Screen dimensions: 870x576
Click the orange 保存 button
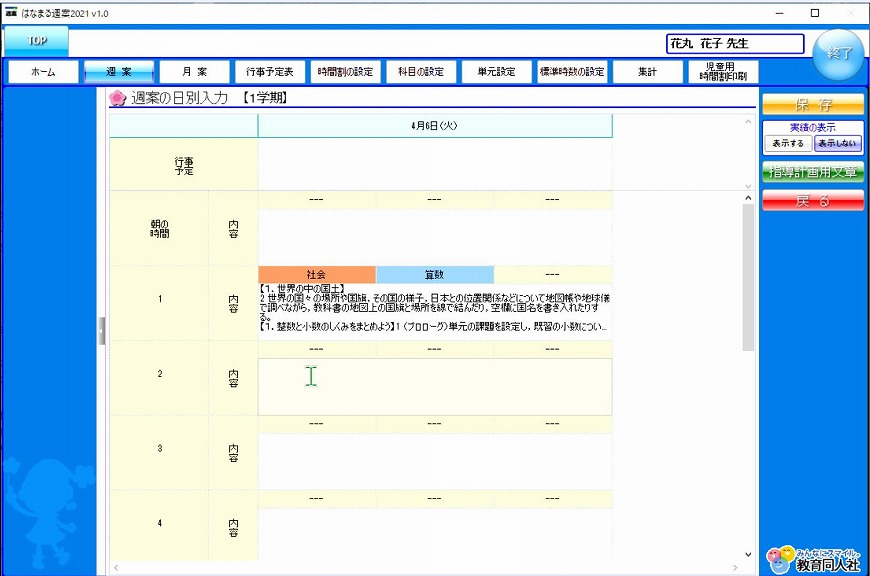813,104
